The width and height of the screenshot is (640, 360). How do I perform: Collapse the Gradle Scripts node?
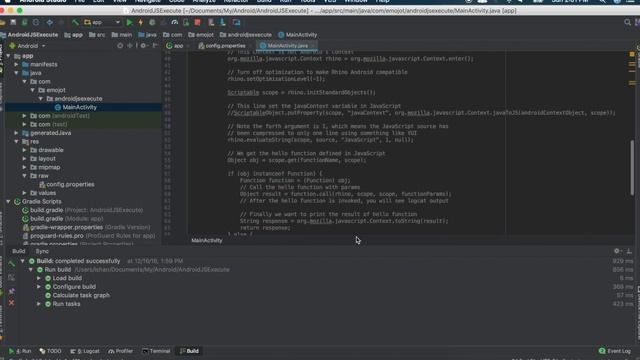click(x=9, y=202)
